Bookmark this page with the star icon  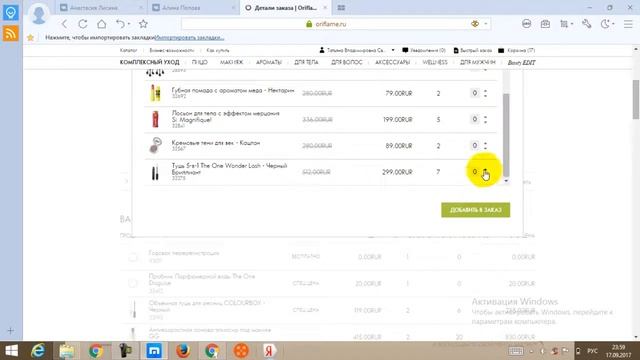pos(143,24)
